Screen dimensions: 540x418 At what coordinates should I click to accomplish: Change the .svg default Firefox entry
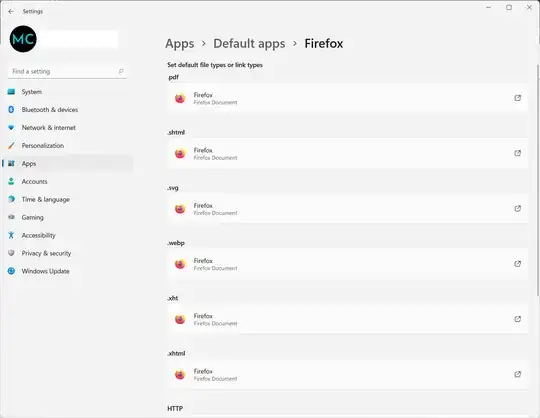pos(347,209)
